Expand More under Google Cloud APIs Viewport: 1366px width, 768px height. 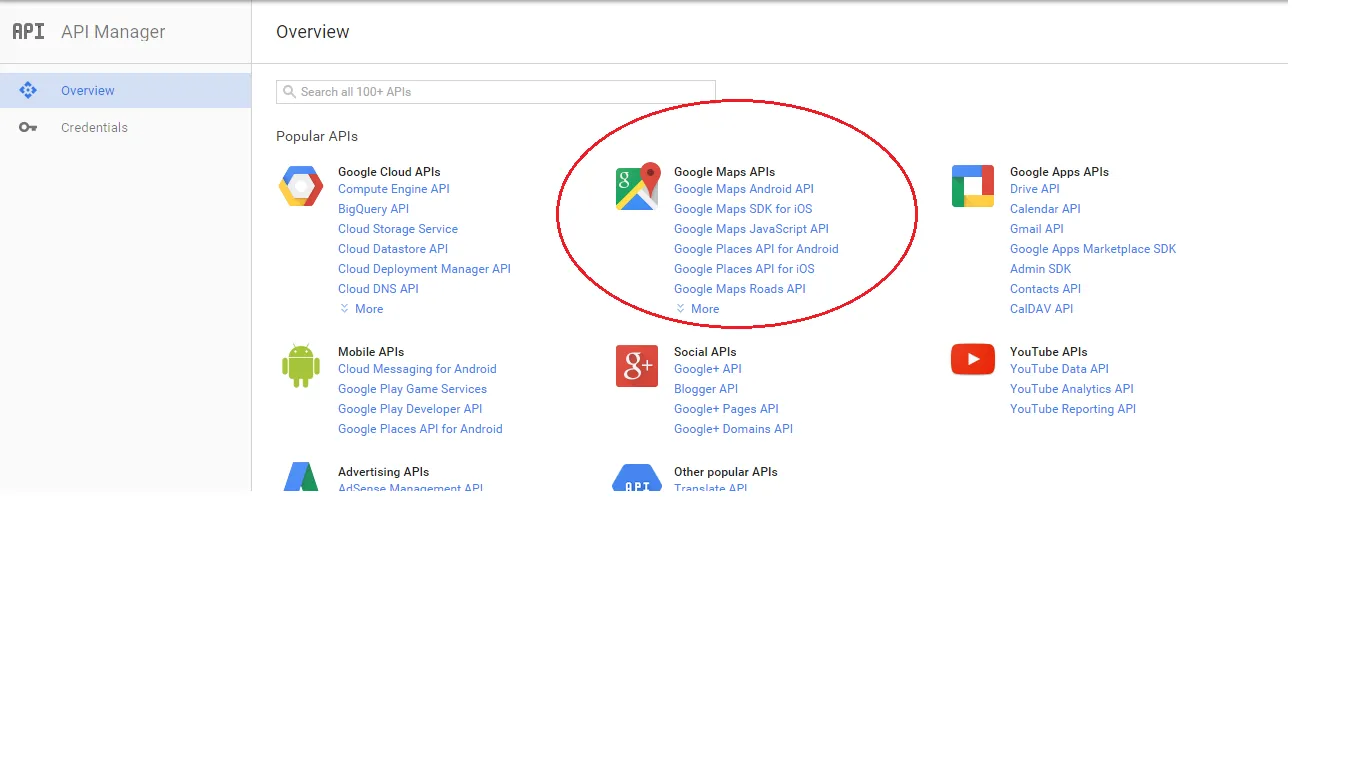coord(361,309)
